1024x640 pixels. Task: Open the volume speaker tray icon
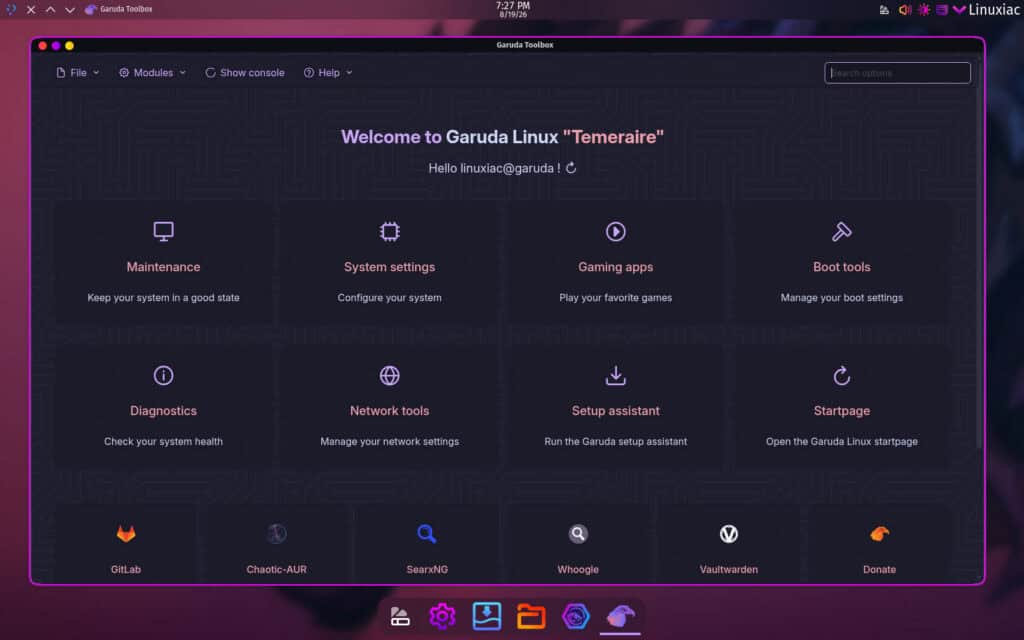(x=904, y=10)
